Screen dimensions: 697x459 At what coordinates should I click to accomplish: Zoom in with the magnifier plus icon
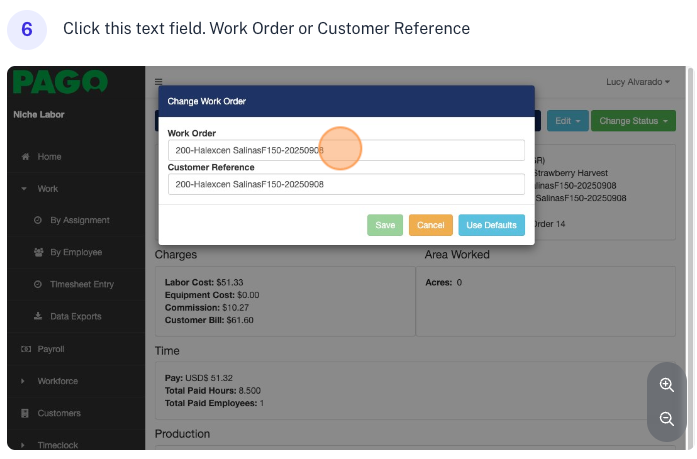(667, 385)
